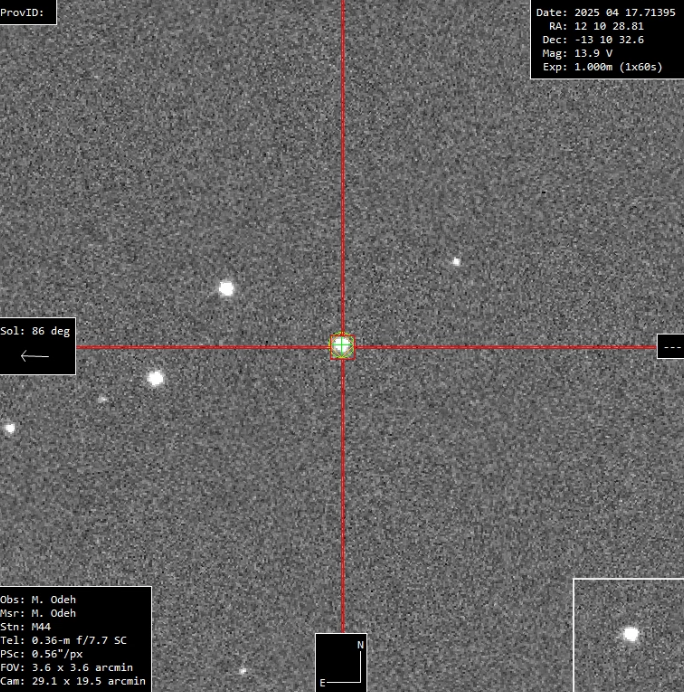The width and height of the screenshot is (684, 692).
Task: Click the north-east compass indicator
Action: coord(341,662)
